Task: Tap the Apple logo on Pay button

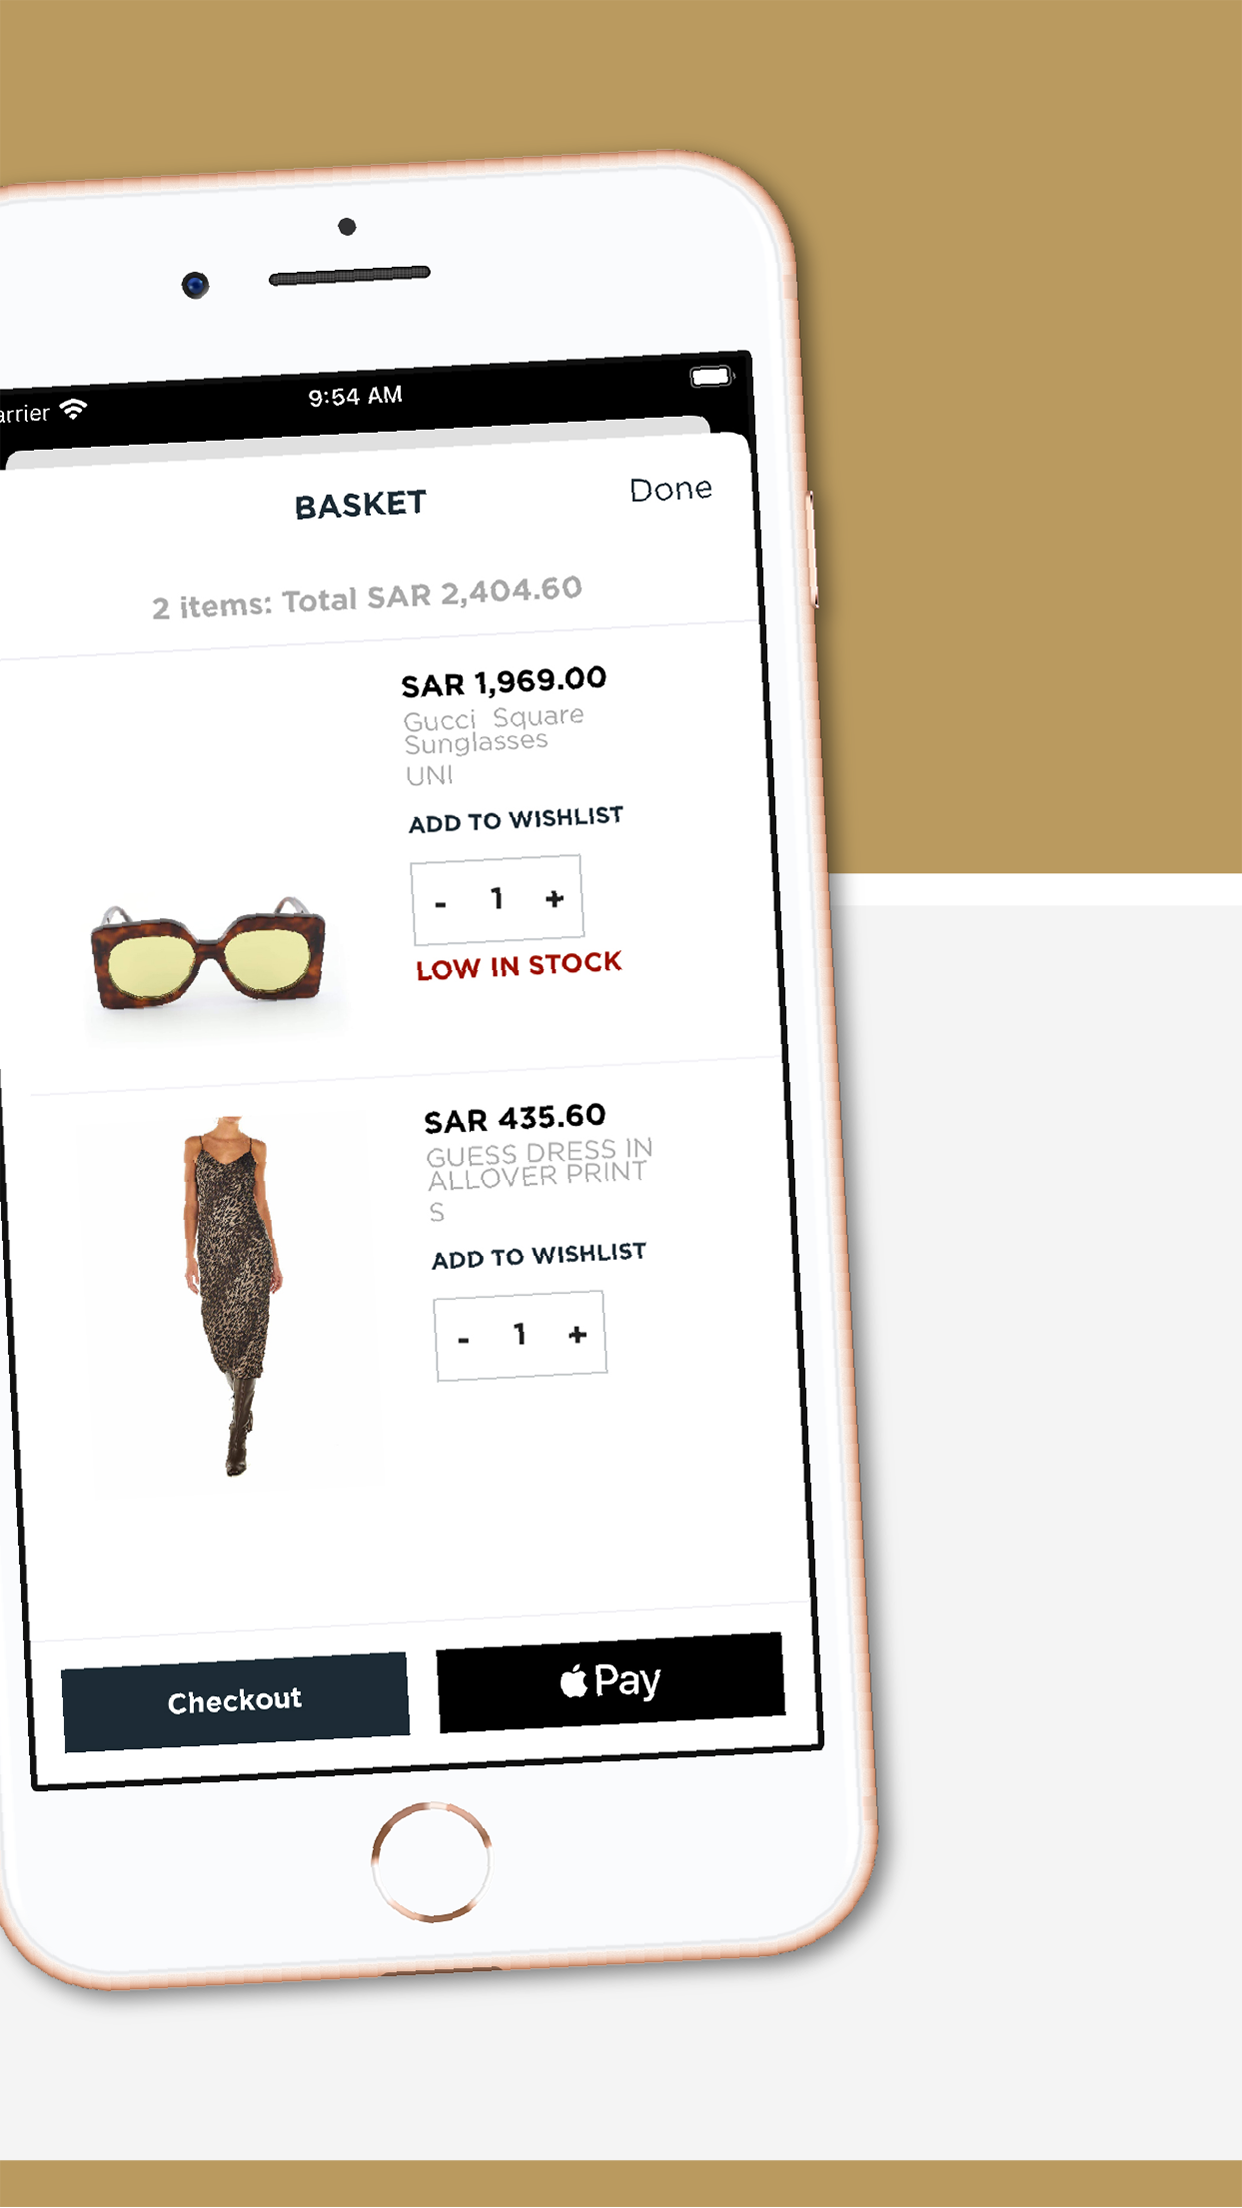Action: tap(574, 1682)
